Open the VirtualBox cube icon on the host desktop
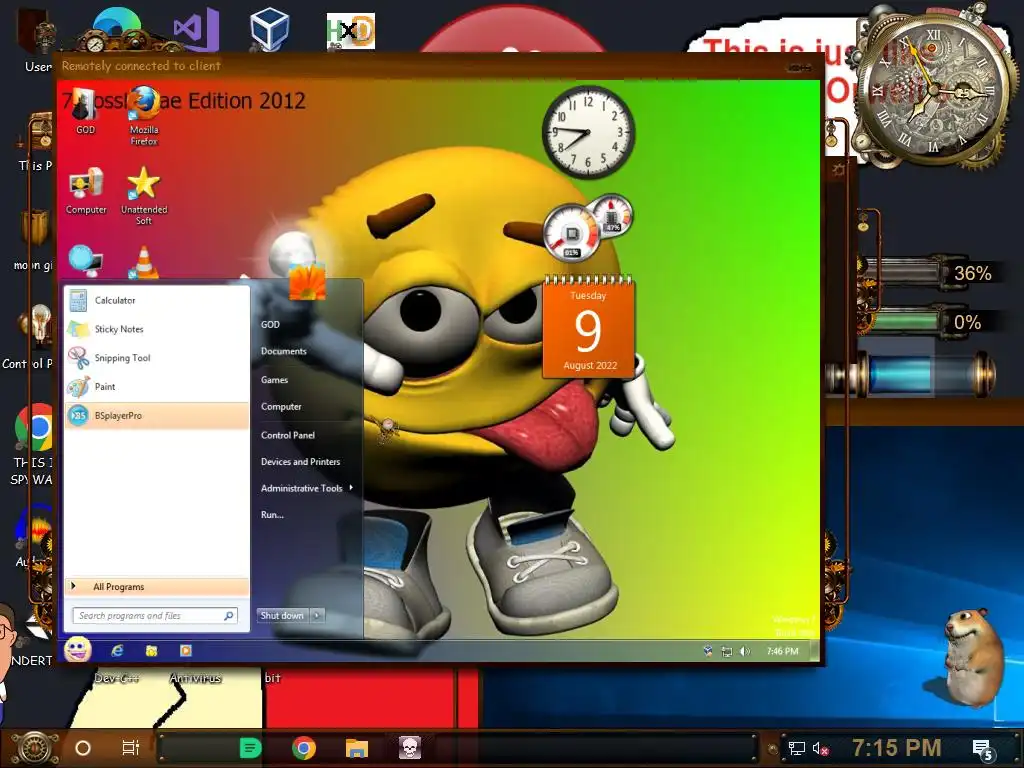The height and width of the screenshot is (768, 1024). [269, 29]
